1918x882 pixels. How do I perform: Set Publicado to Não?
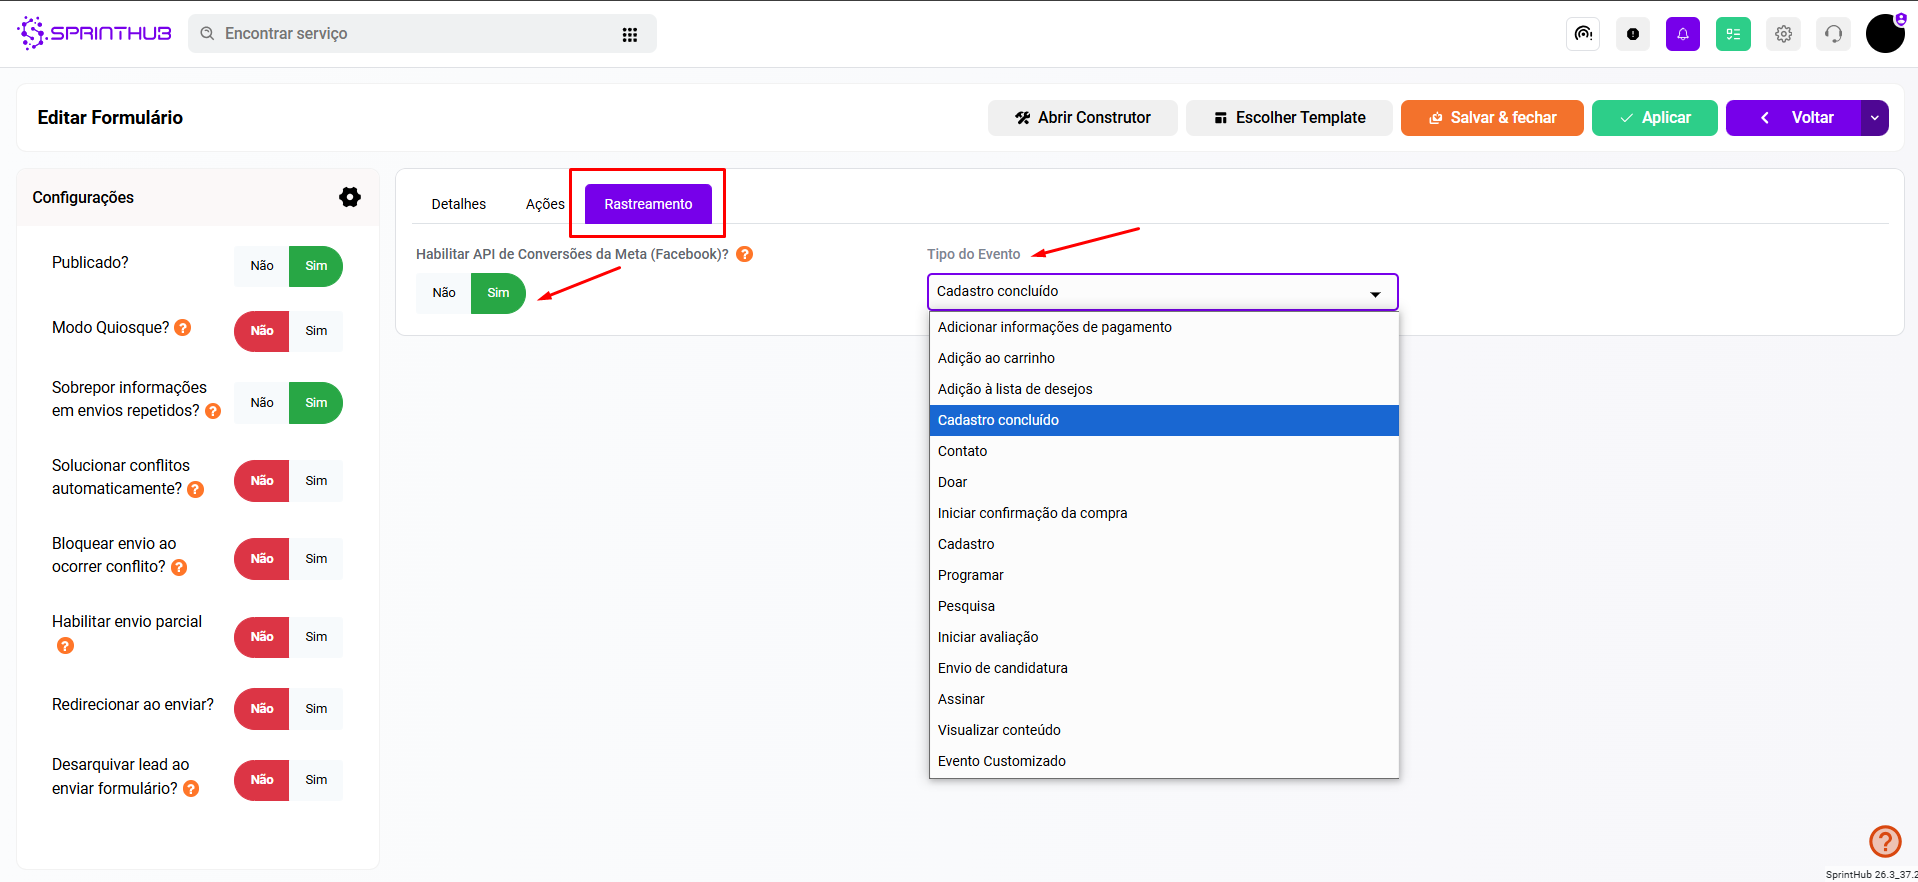coord(262,266)
